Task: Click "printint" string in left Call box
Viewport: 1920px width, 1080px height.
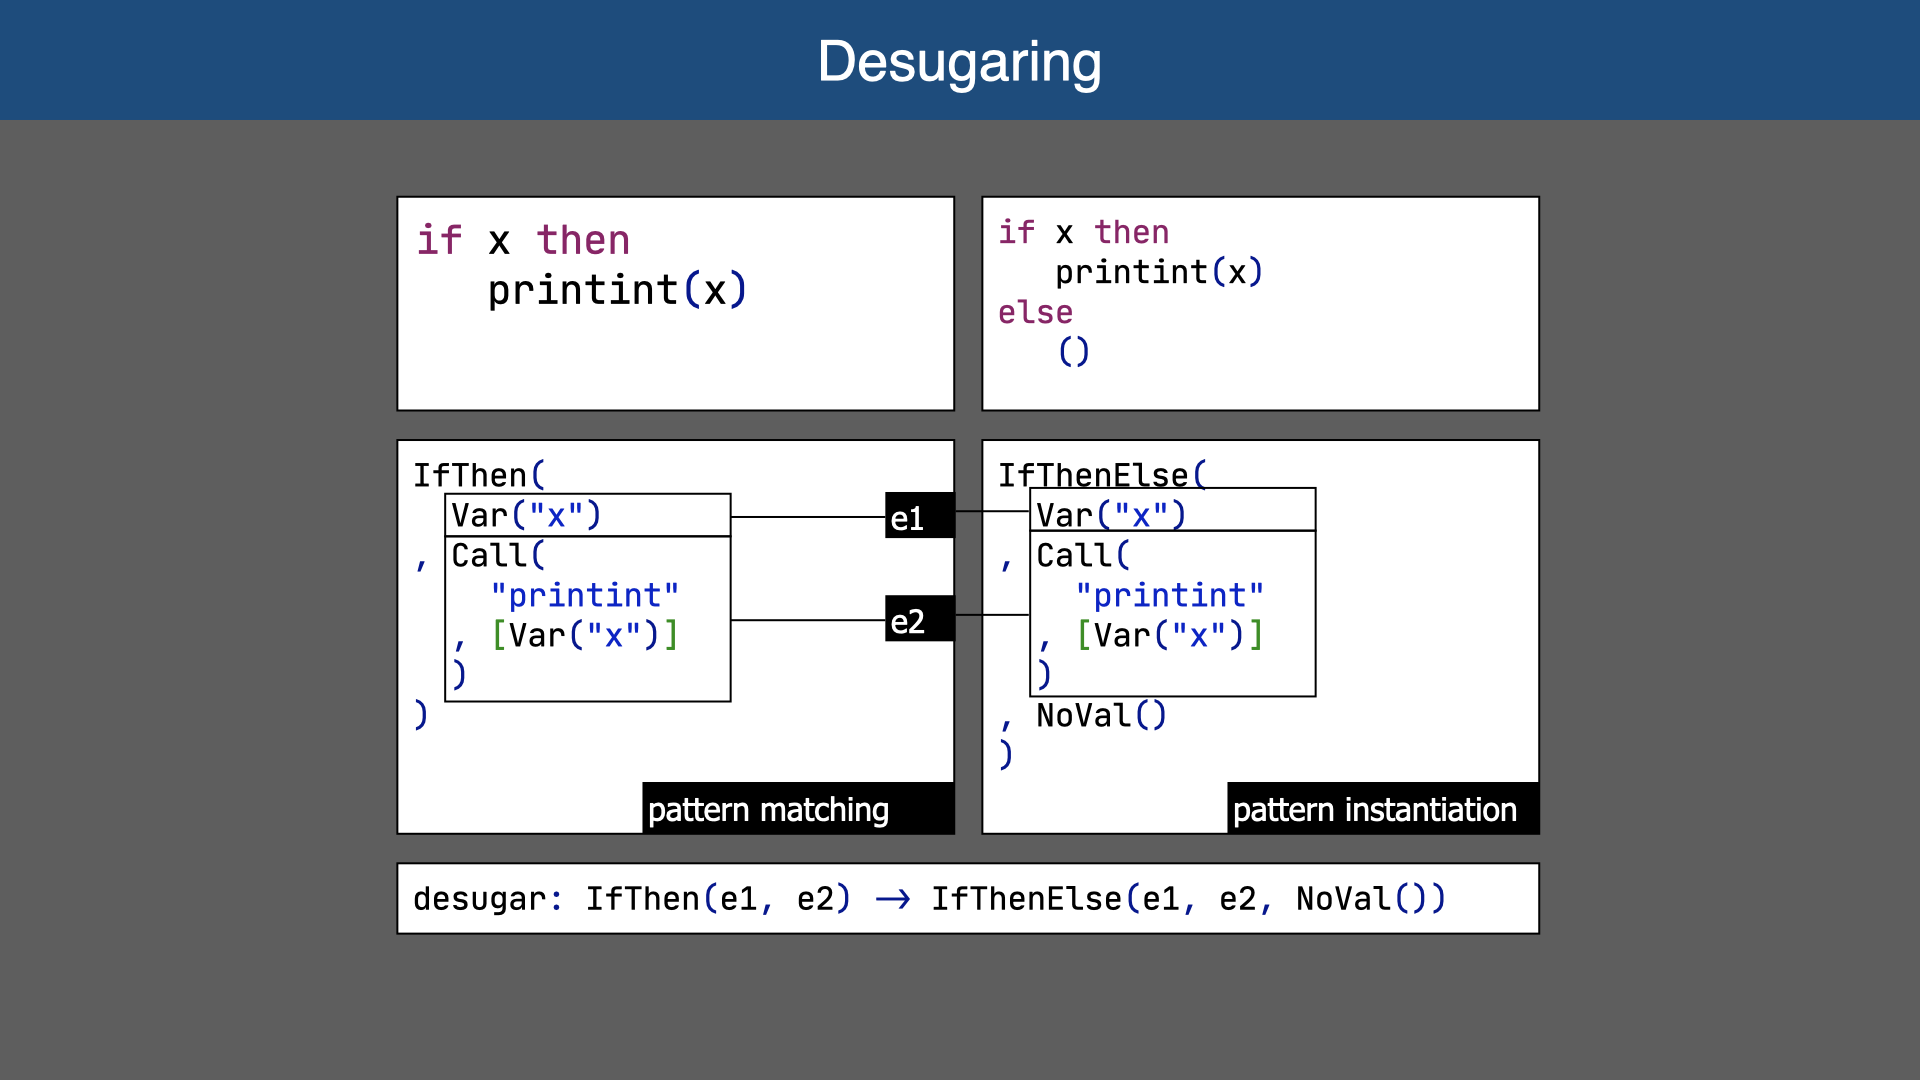Action: 584,596
